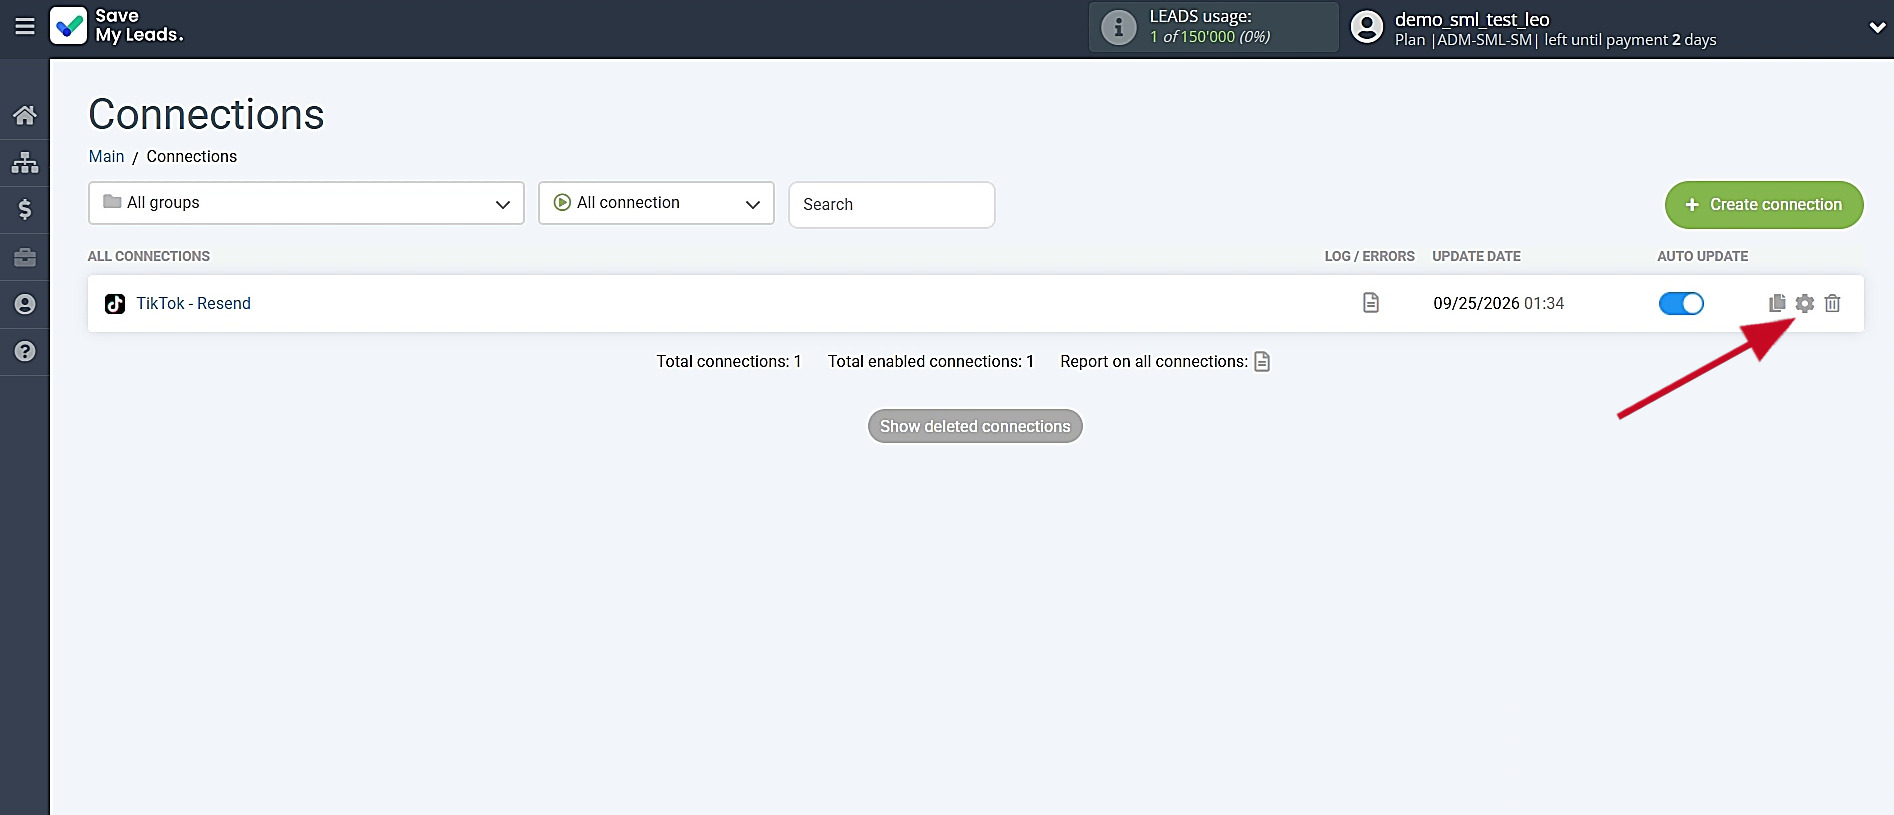Toggle auto update for TikTok - Resend
This screenshot has height=815, width=1894.
[x=1681, y=303]
